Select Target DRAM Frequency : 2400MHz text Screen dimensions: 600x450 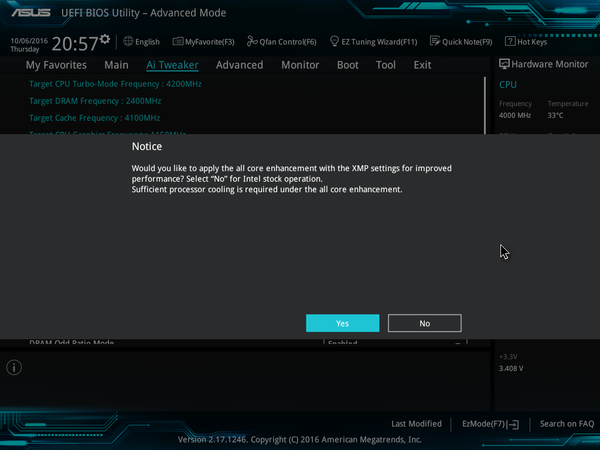click(x=95, y=101)
